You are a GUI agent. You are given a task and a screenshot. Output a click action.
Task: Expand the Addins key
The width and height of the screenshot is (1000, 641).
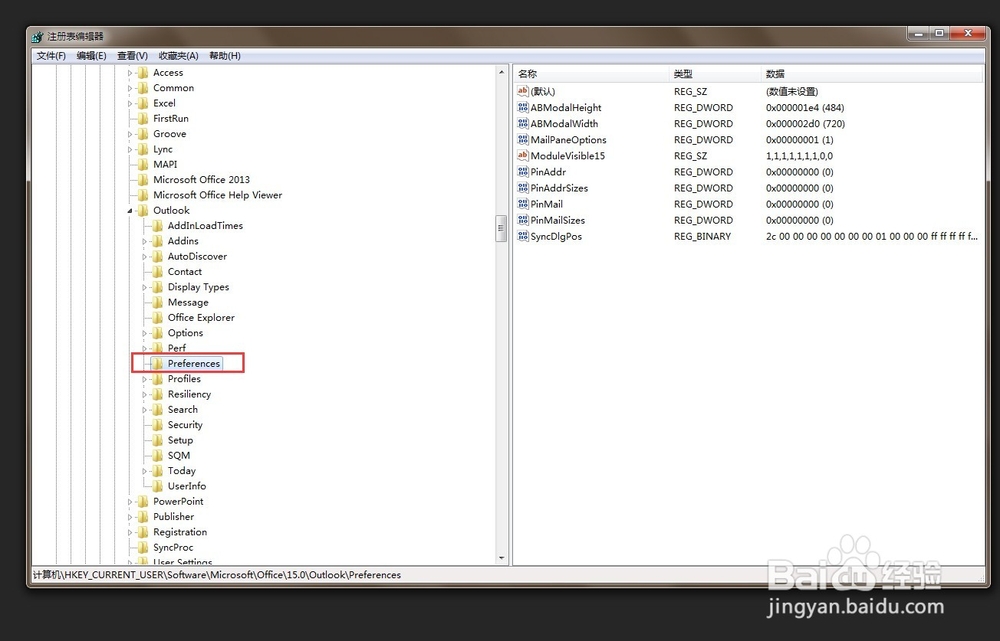point(145,241)
